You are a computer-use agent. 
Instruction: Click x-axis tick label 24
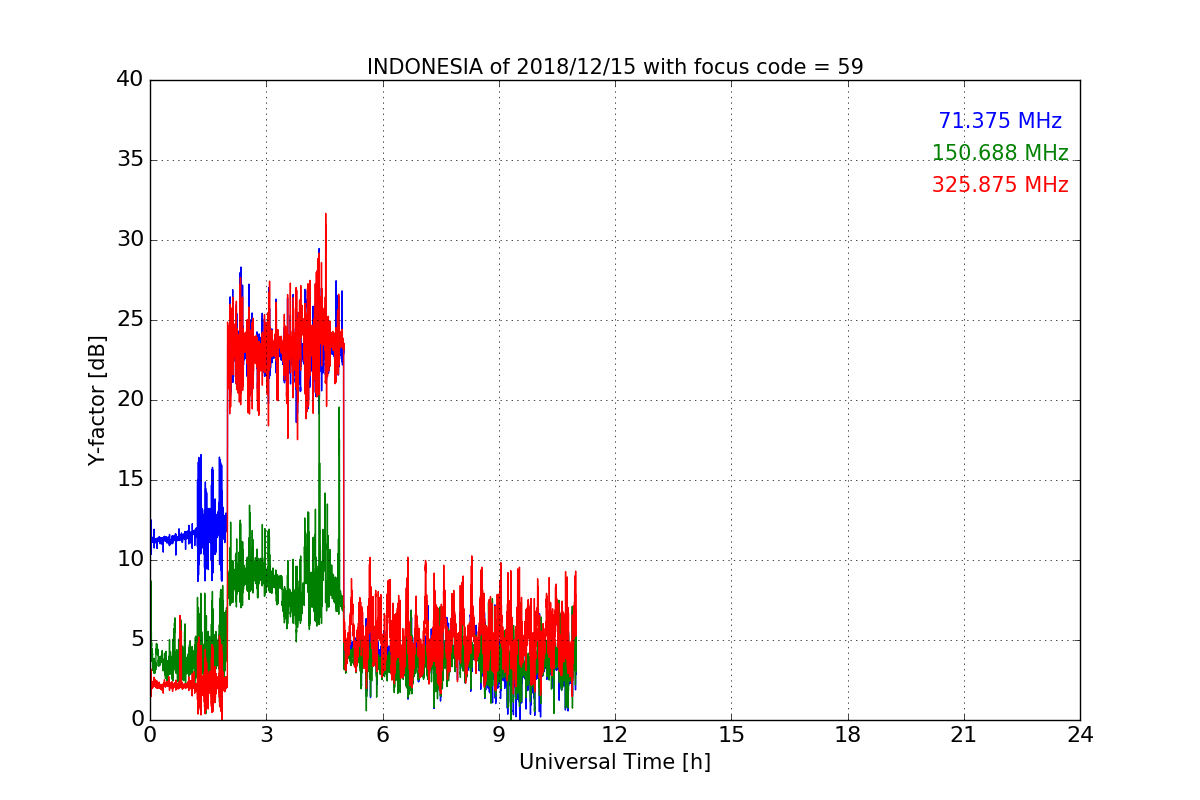pyautogui.click(x=1080, y=735)
